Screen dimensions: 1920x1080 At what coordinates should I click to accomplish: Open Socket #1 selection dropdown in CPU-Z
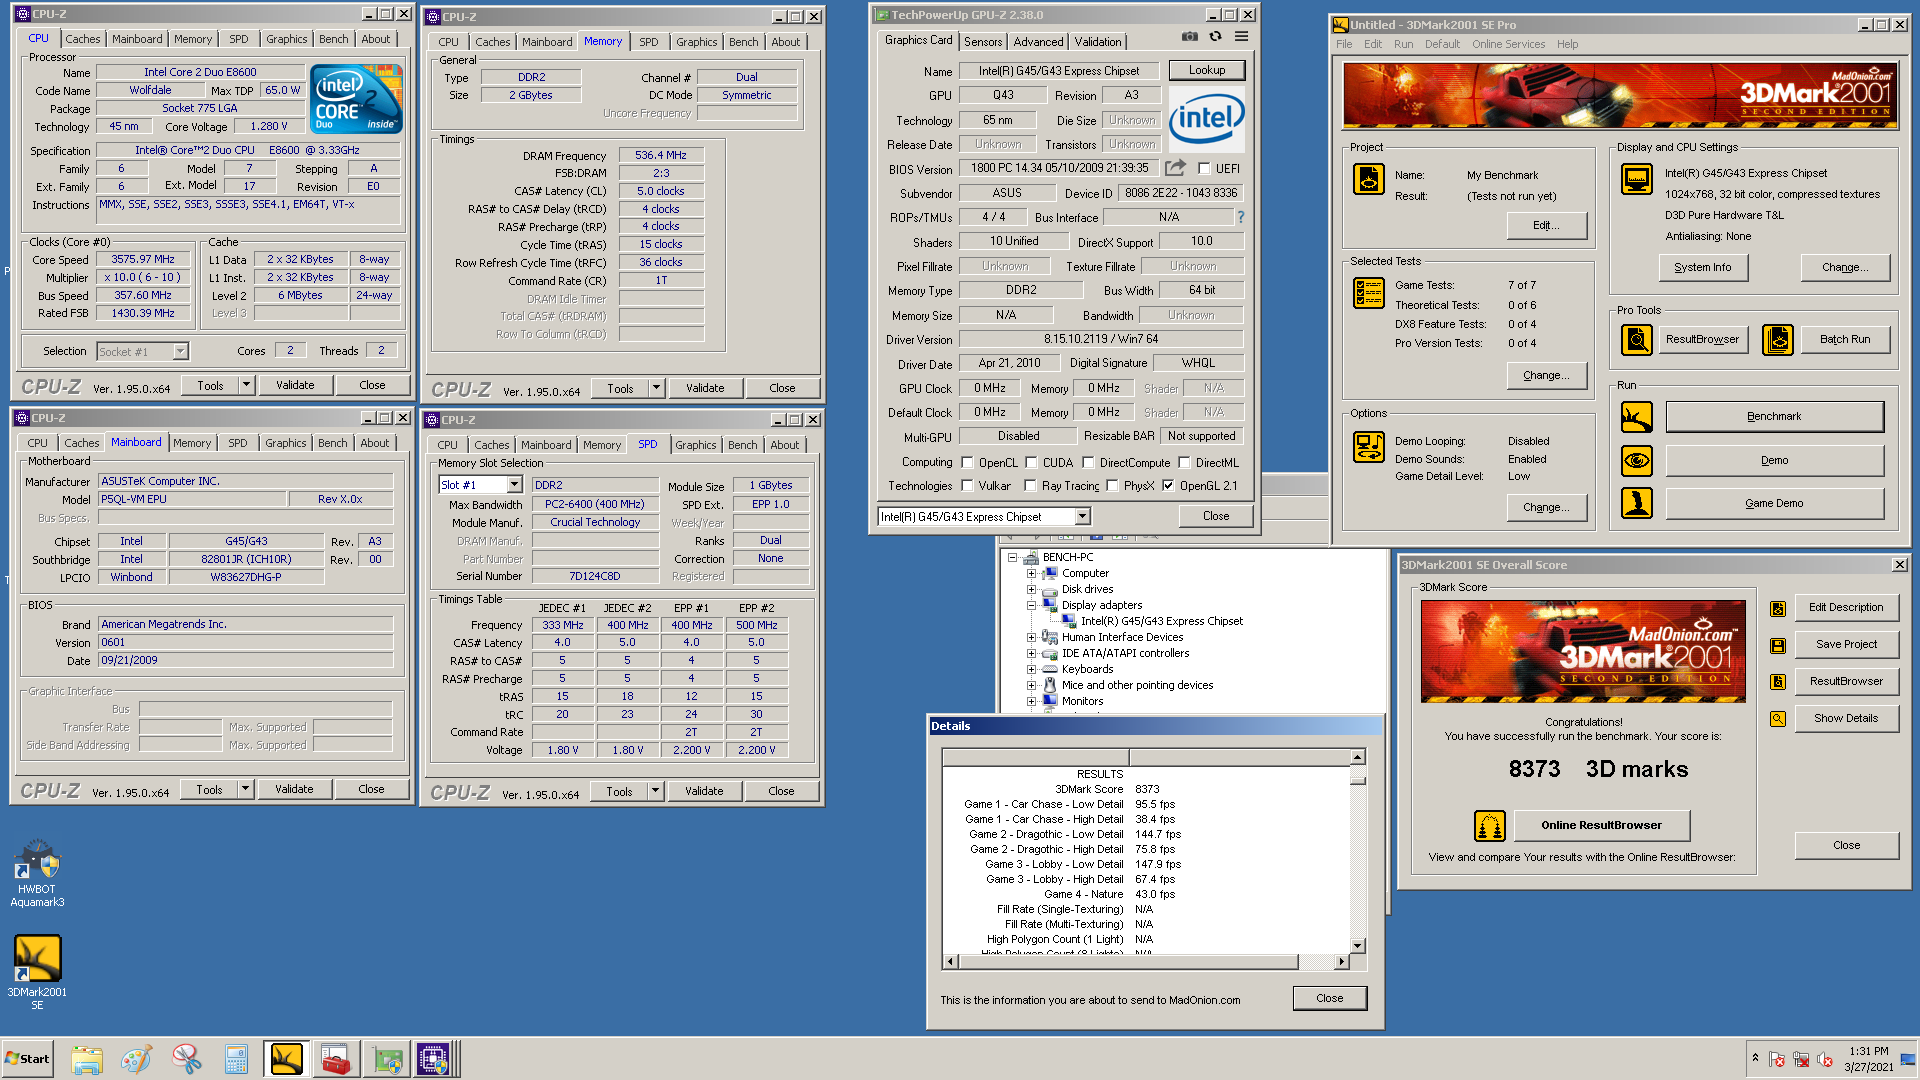[180, 351]
